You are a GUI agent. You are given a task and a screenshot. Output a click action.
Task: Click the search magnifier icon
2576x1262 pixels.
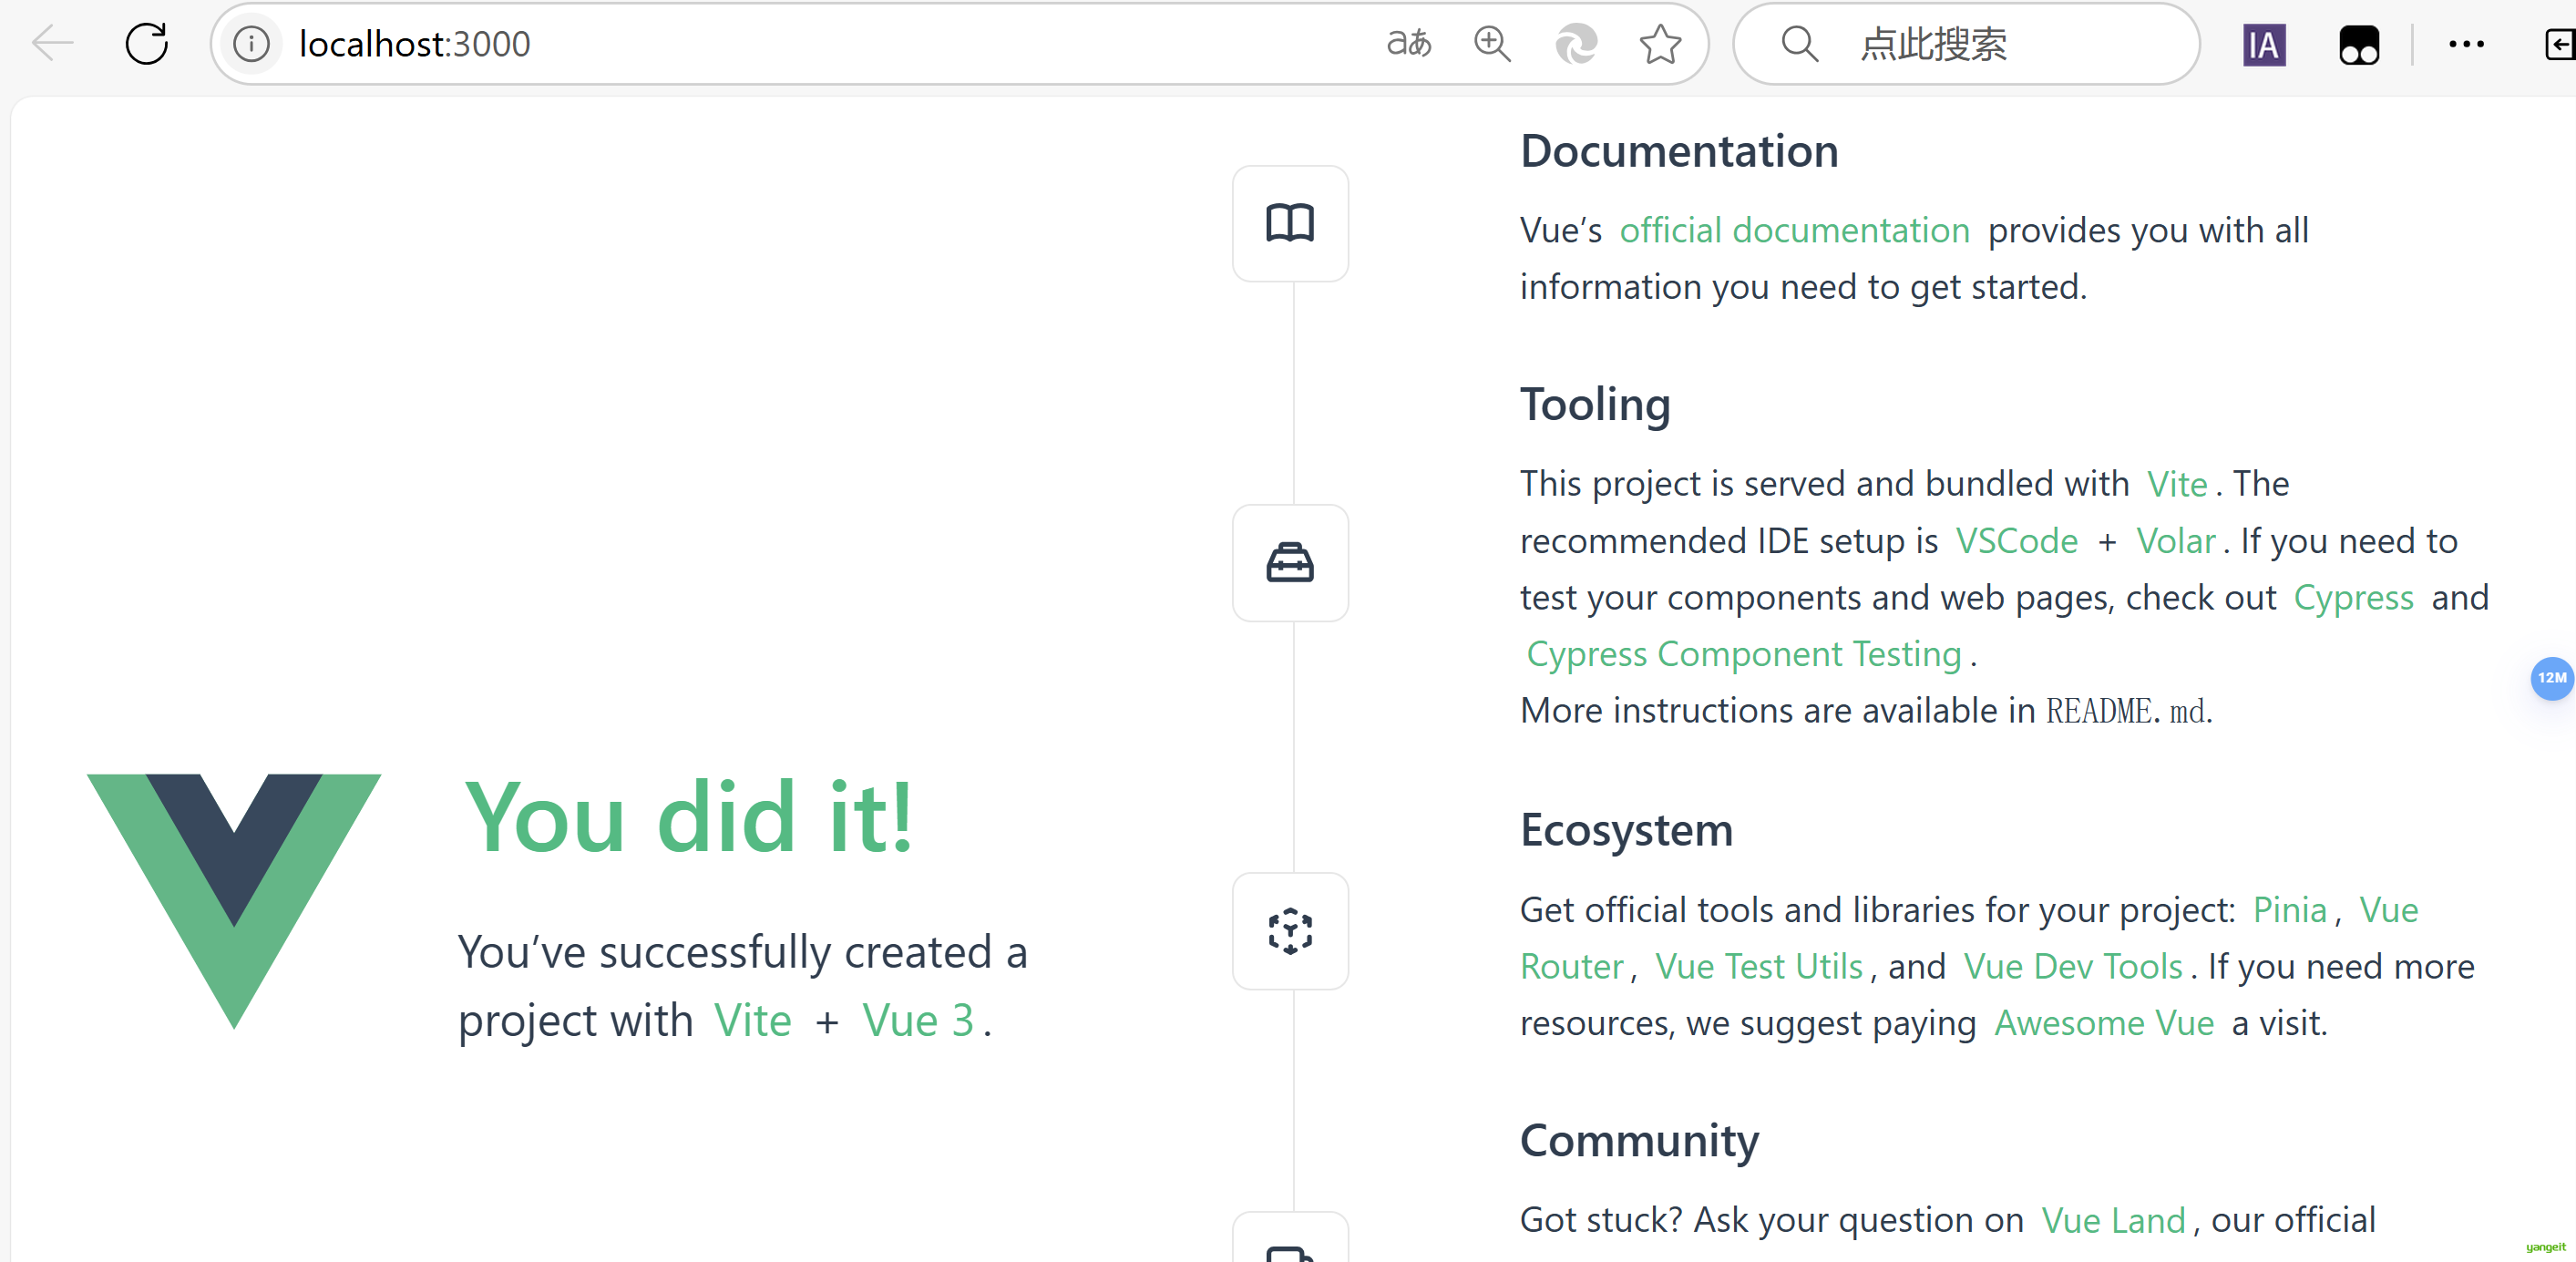1799,44
